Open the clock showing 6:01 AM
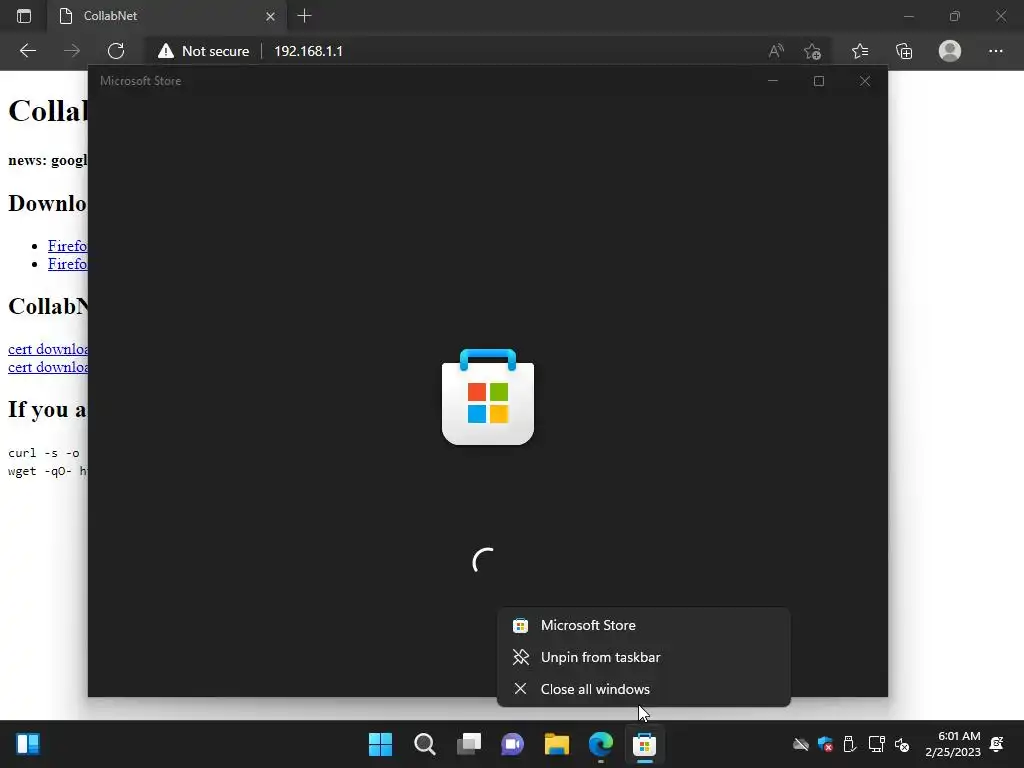 953,744
